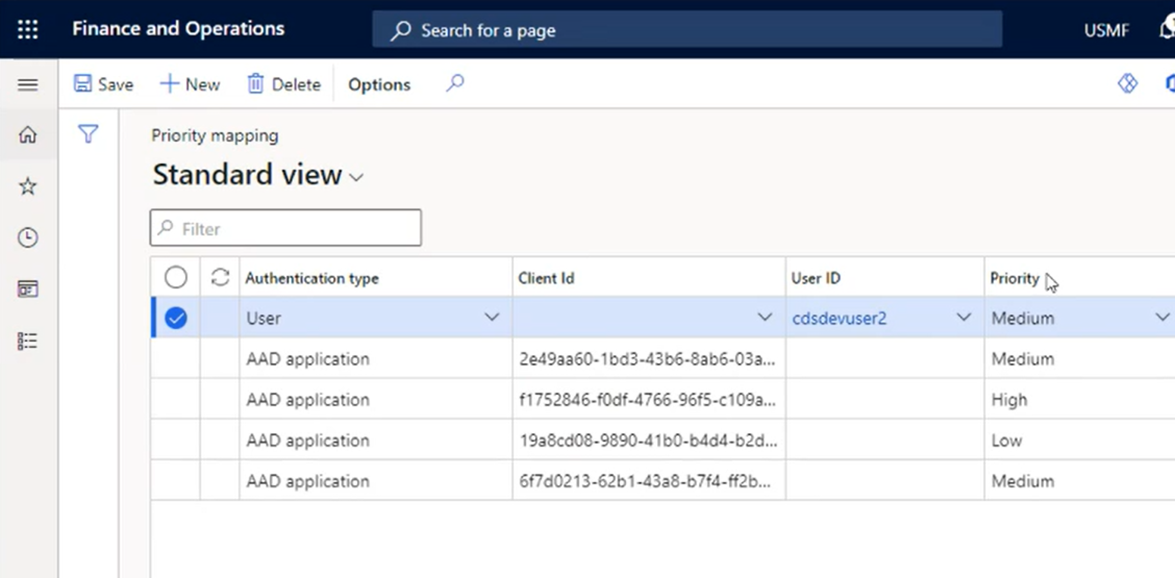The image size is (1175, 578).
Task: Open Recent clock icon in sidebar
Action: [x=28, y=238]
